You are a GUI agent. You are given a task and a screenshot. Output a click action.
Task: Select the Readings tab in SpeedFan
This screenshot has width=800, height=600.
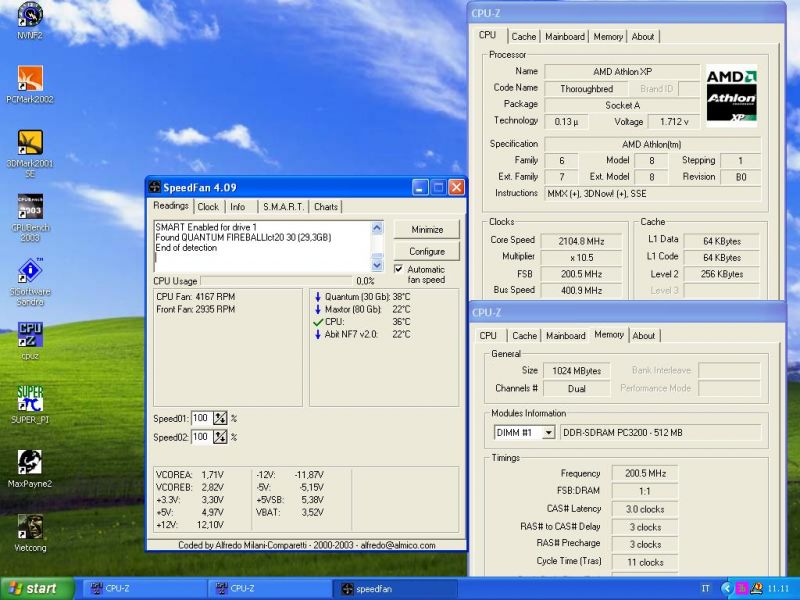pos(171,206)
